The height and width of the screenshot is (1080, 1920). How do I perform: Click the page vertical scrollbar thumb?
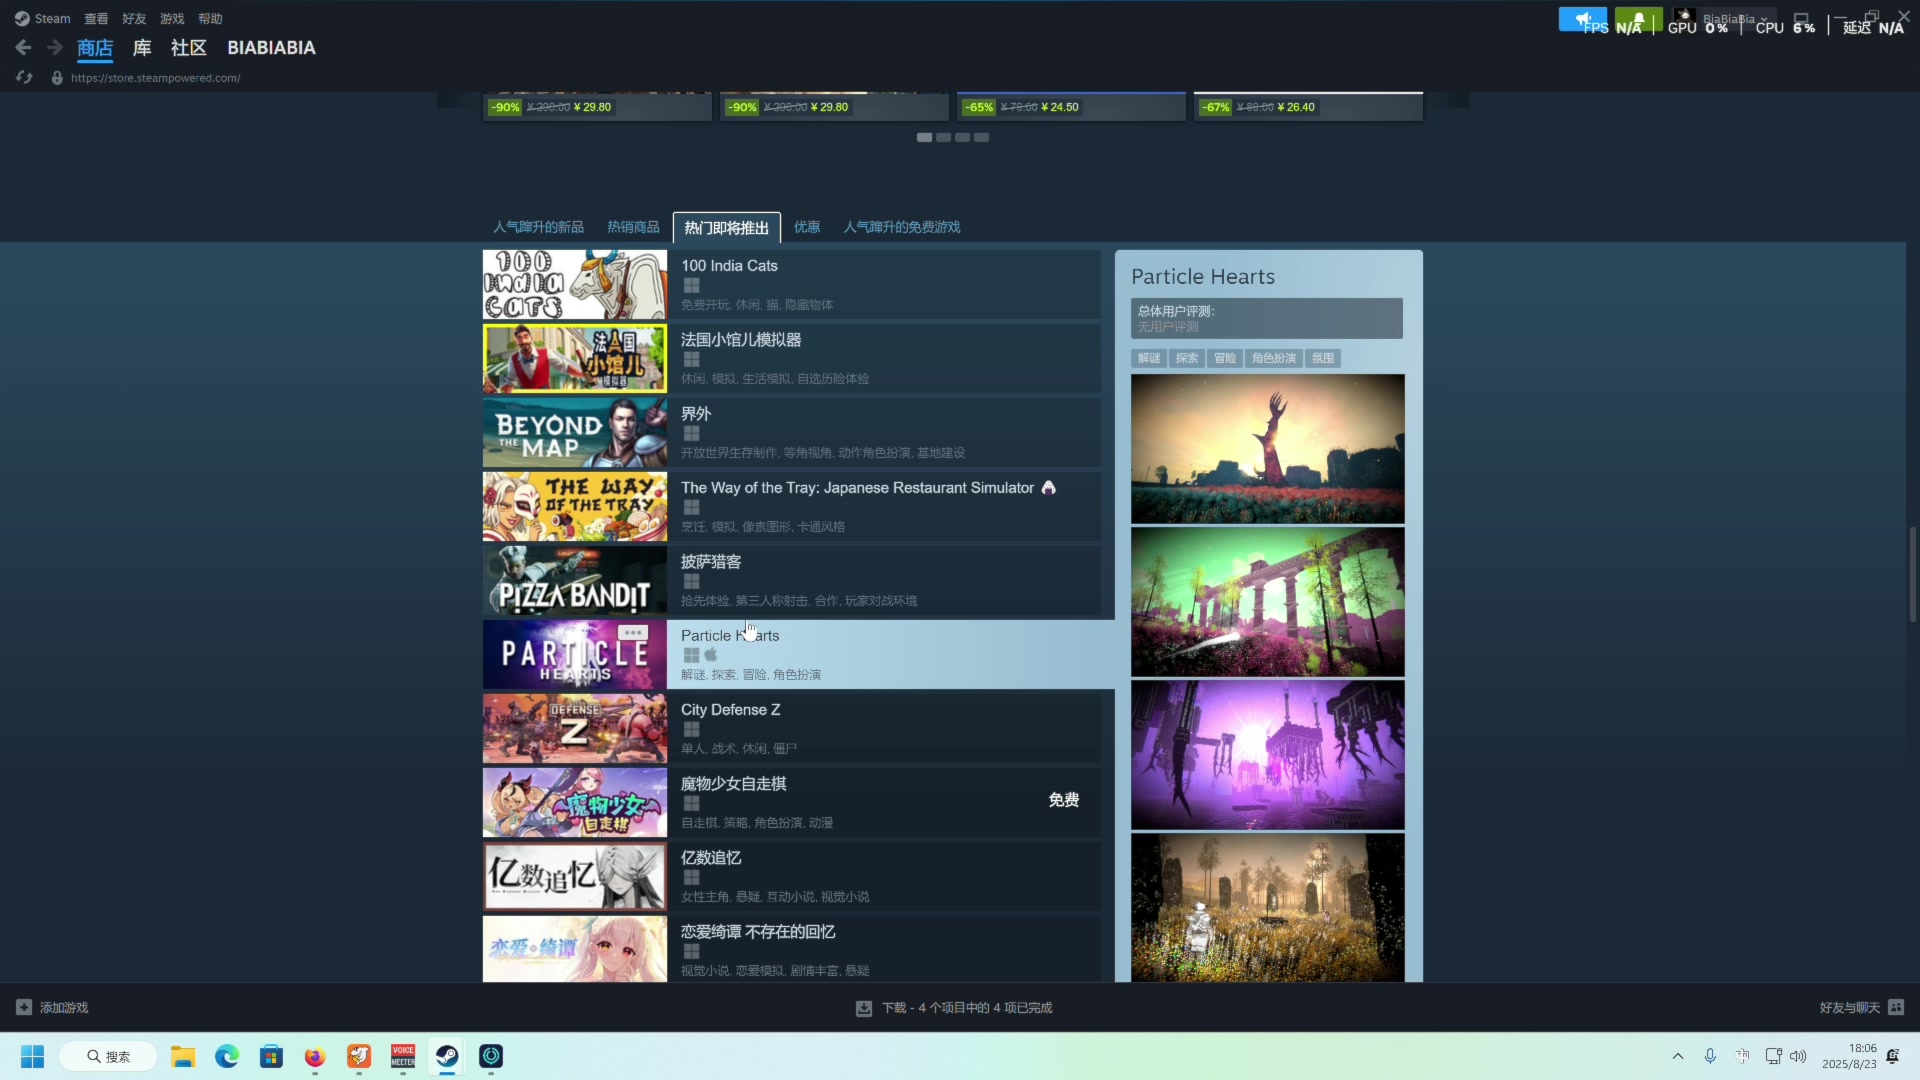1912,574
